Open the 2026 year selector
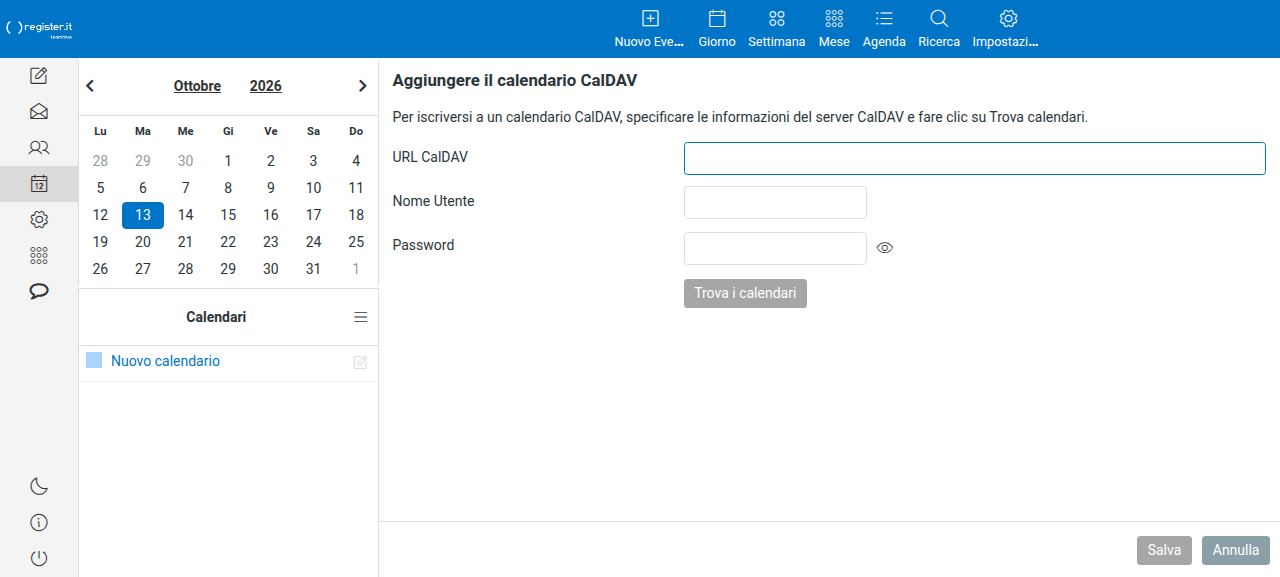Viewport: 1280px width, 577px height. pyautogui.click(x=266, y=86)
